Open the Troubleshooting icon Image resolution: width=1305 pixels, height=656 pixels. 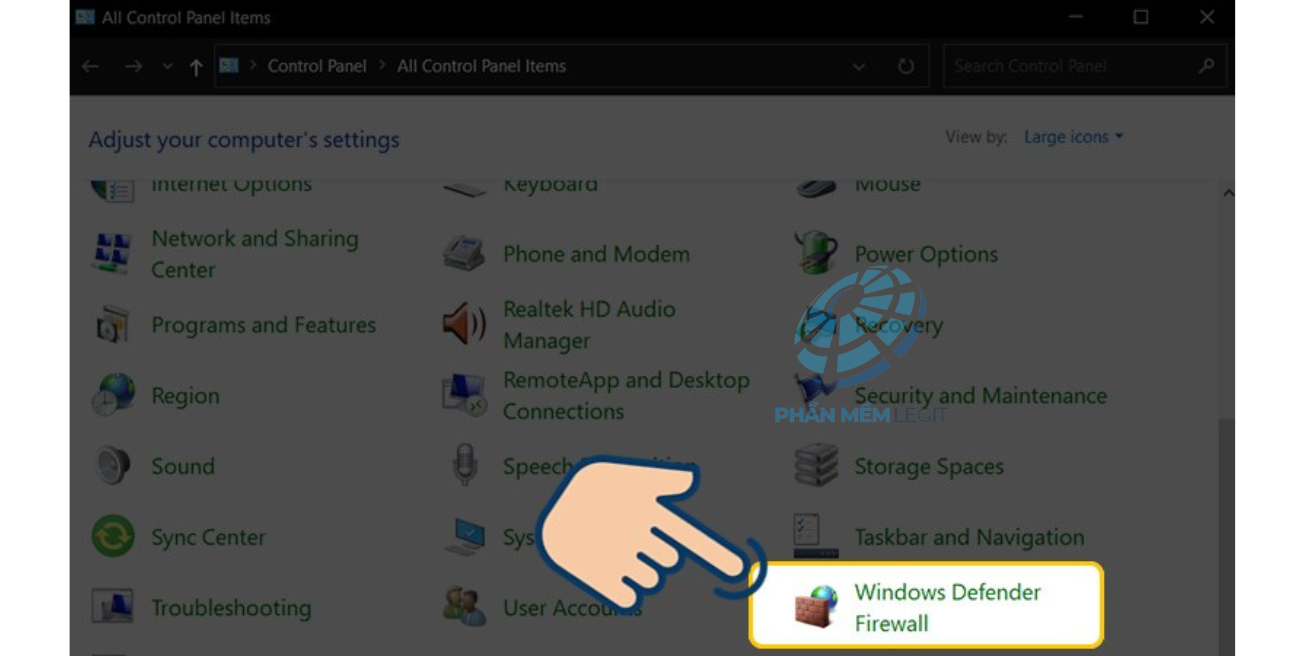112,607
